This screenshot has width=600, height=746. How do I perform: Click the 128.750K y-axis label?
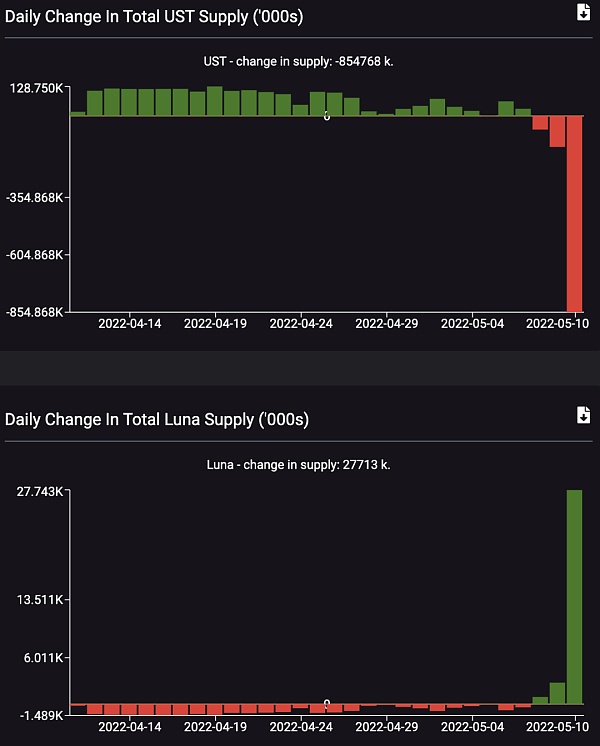tap(38, 89)
